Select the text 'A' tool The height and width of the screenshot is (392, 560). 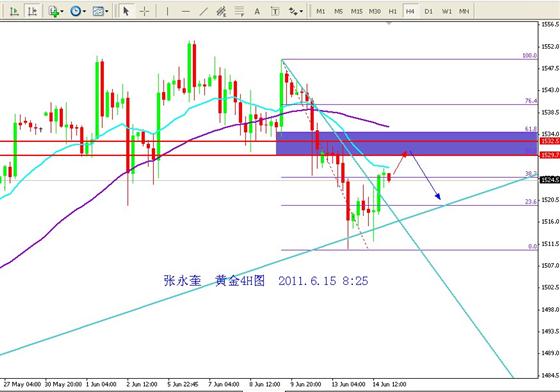(257, 11)
